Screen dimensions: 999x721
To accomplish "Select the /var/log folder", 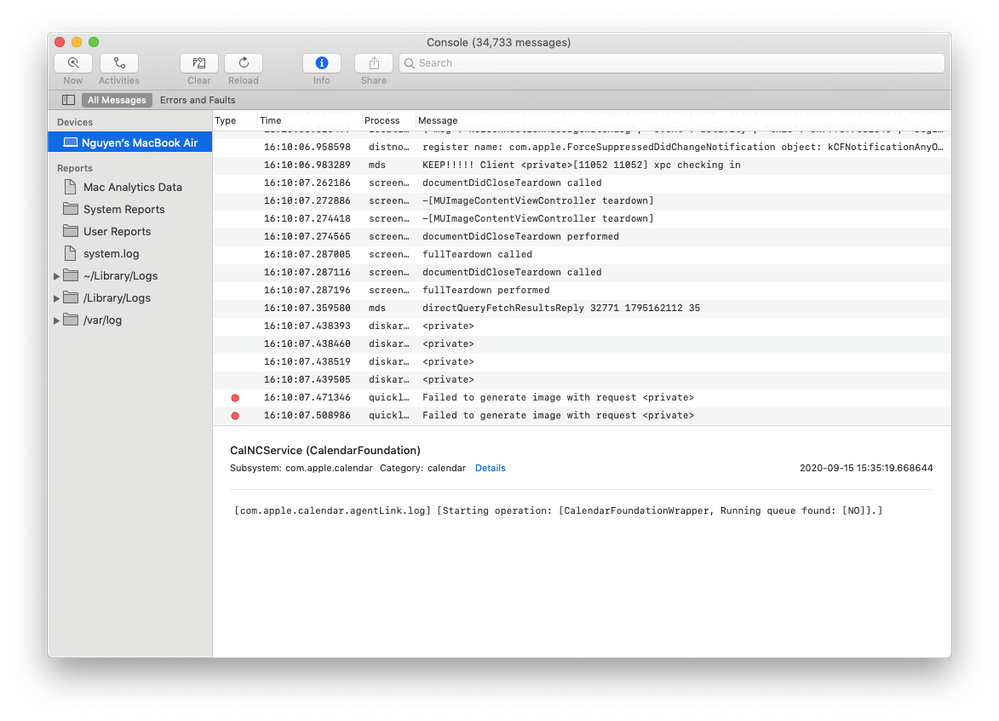I will [x=102, y=320].
